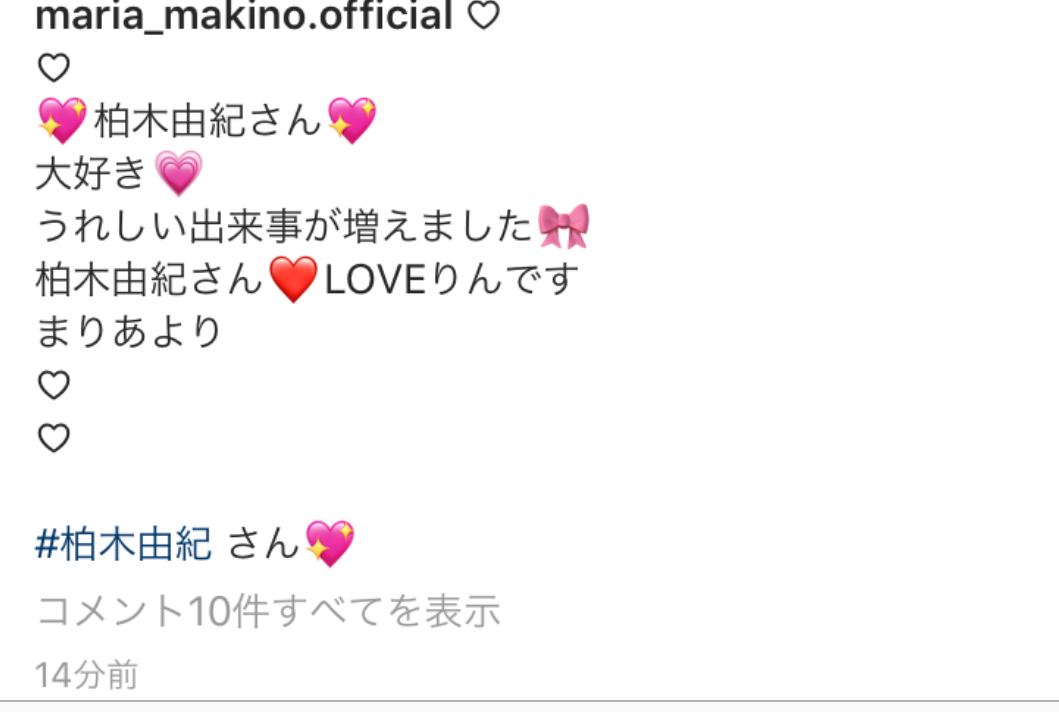Screen dimensions: 1059x712
Task: Click the red heart before LOVEりんです
Action: click(x=293, y=279)
